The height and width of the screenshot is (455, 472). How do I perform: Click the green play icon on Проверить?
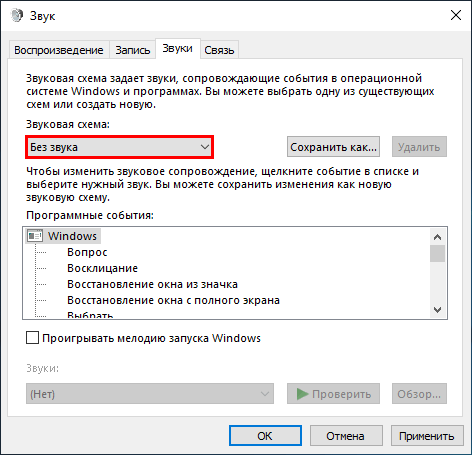click(302, 394)
